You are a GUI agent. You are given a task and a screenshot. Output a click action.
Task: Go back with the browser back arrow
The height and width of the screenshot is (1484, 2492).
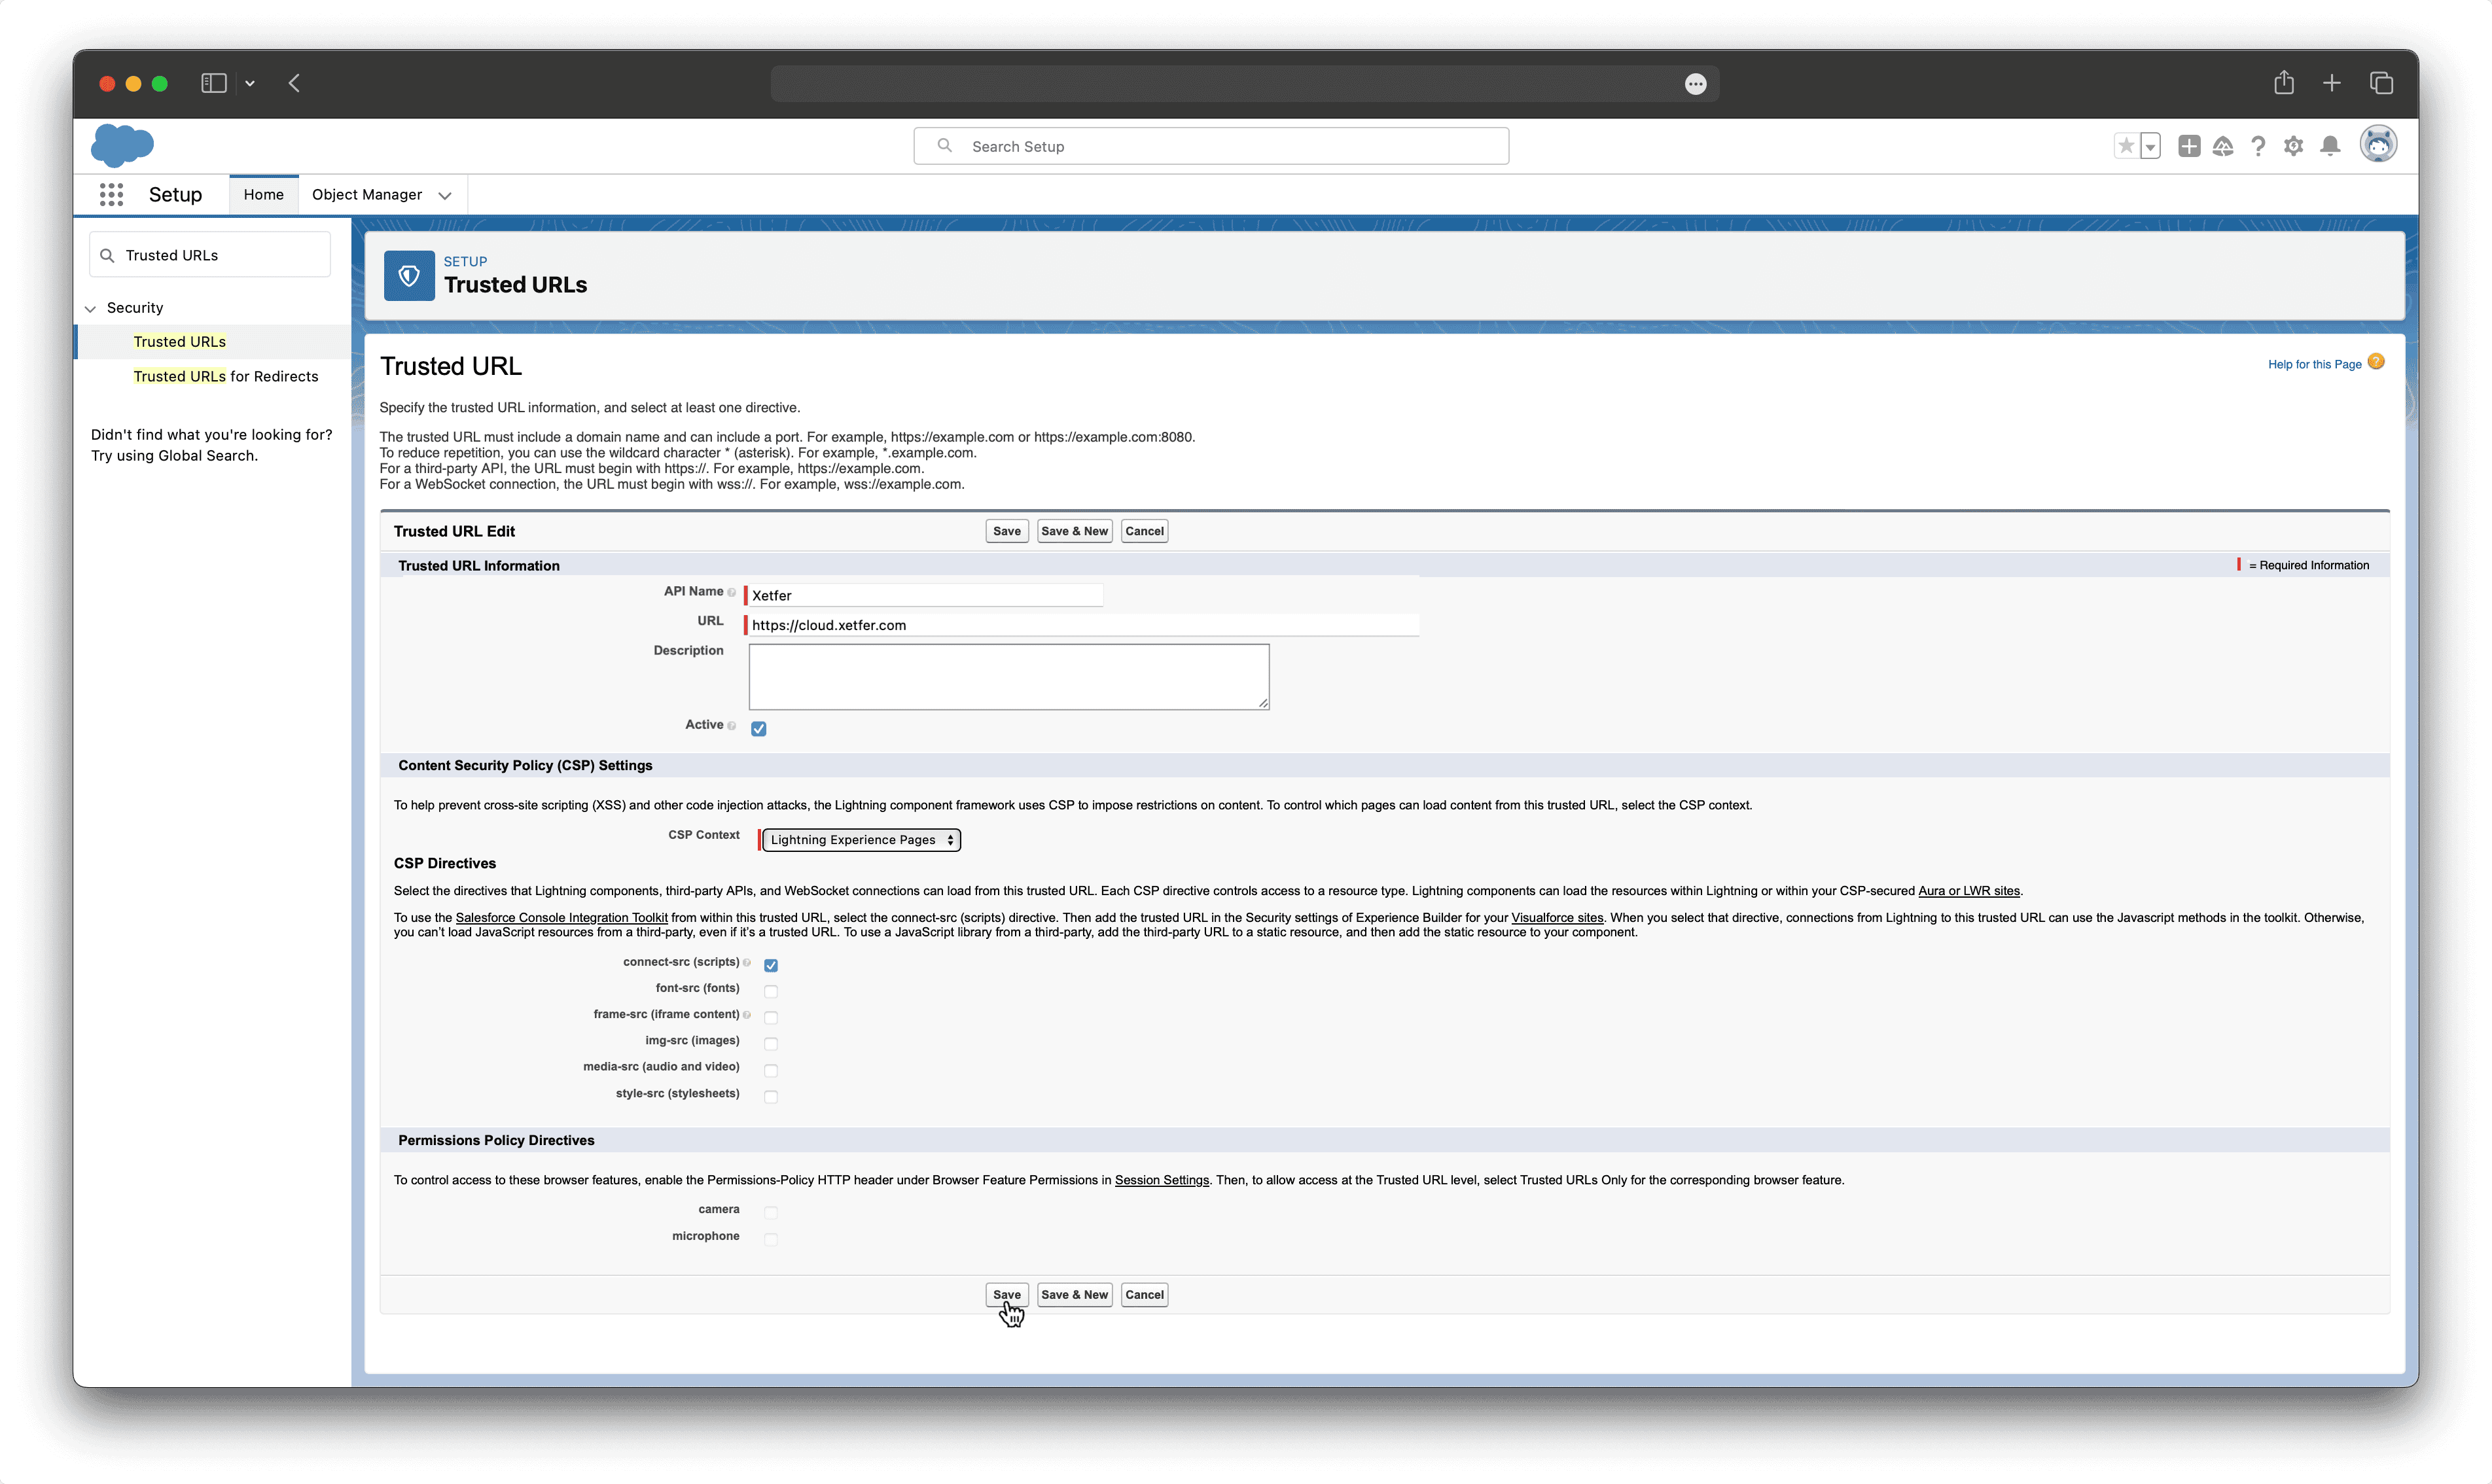click(x=294, y=83)
